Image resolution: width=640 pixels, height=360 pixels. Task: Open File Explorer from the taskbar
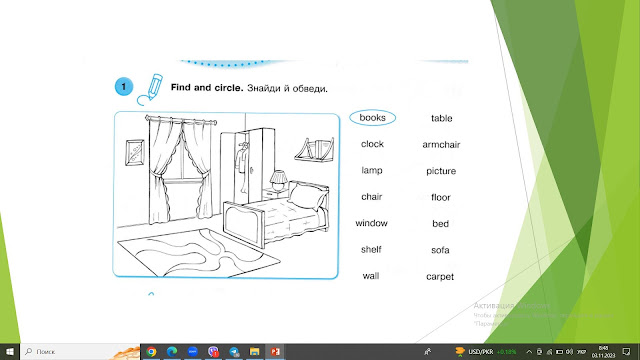(254, 351)
